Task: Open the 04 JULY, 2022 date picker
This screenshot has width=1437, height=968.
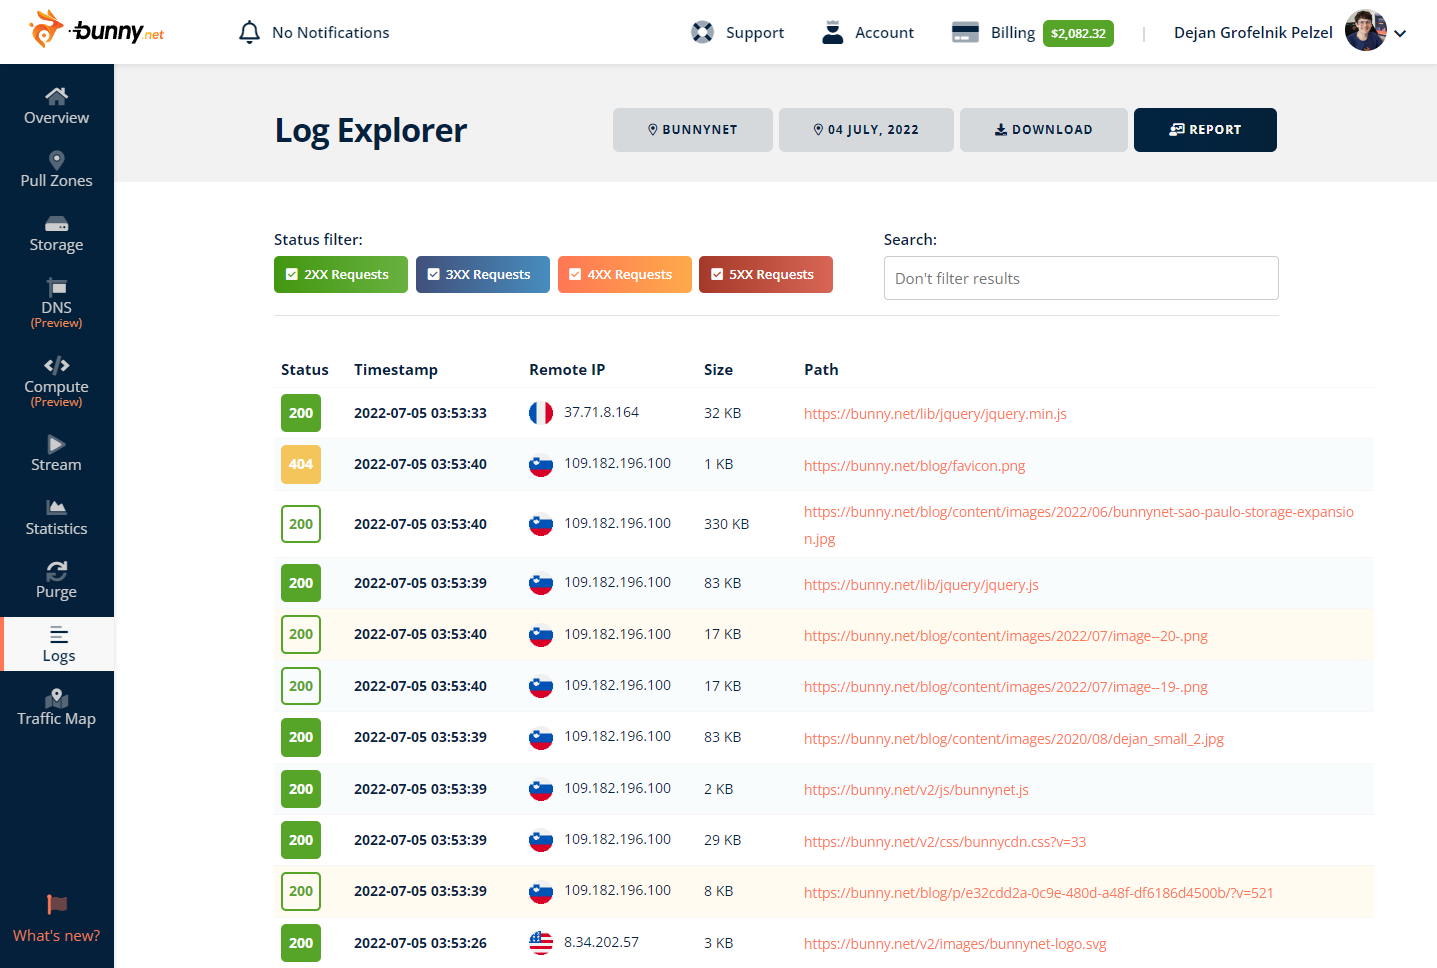Action: coord(866,130)
